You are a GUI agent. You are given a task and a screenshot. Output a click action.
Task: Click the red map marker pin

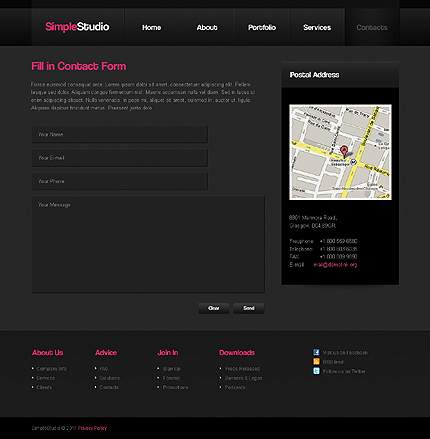pos(344,152)
